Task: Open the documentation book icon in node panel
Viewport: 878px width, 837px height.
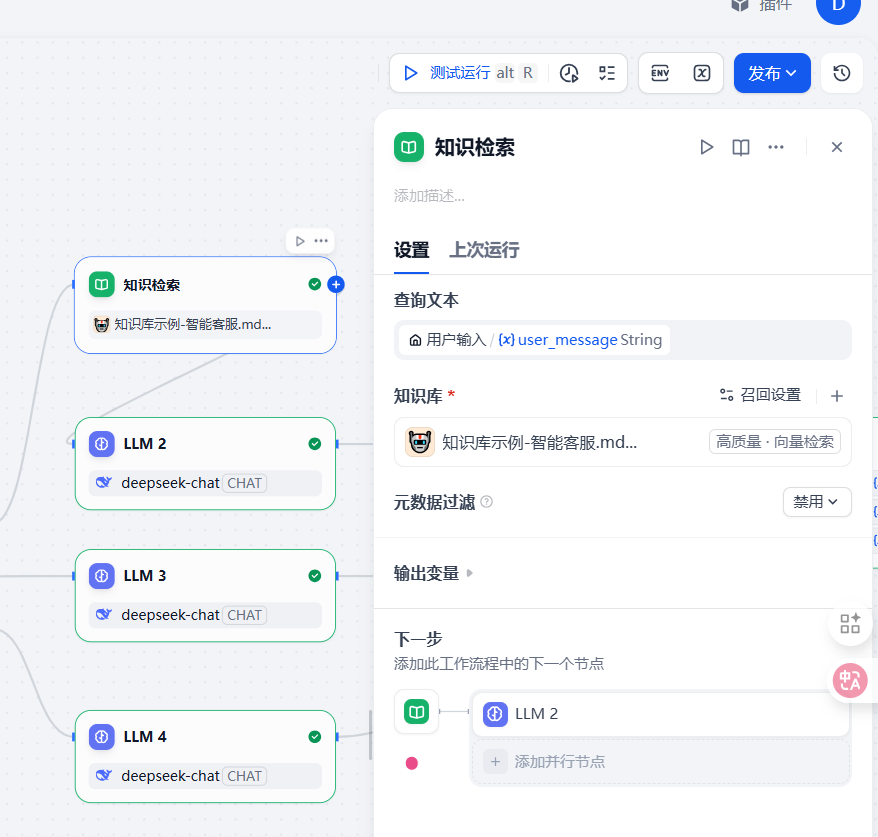Action: (741, 146)
